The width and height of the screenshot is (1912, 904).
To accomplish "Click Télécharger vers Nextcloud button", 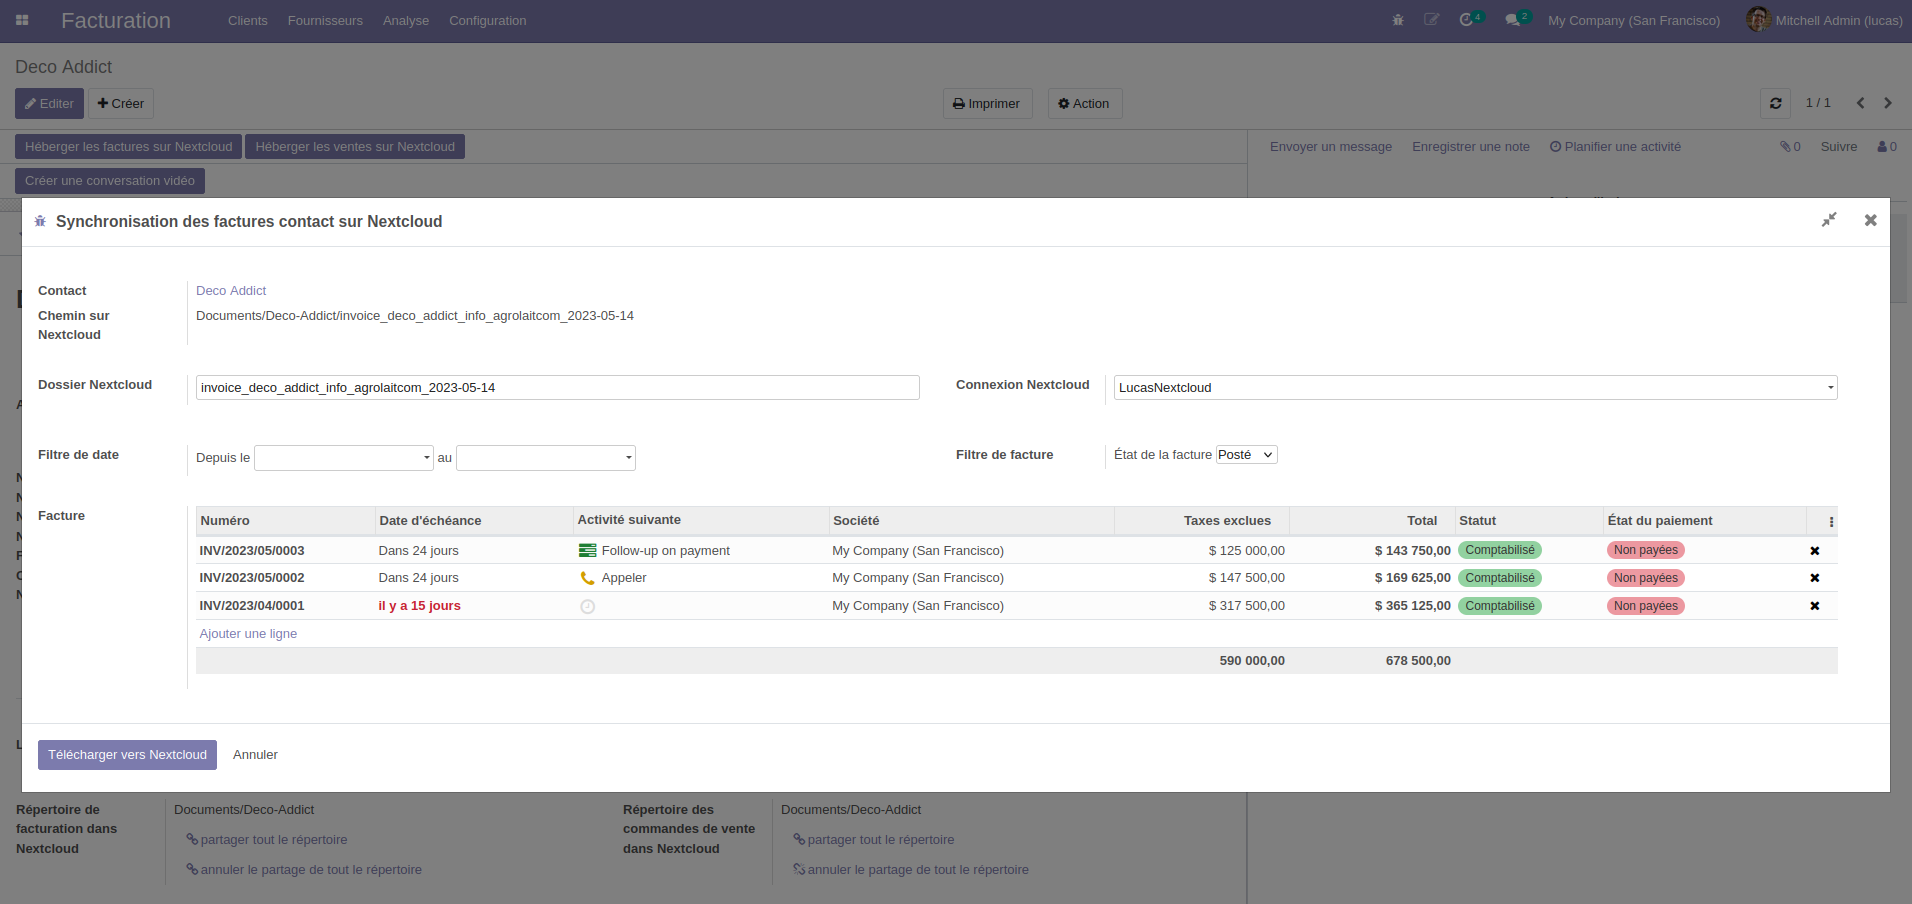I will pyautogui.click(x=127, y=755).
